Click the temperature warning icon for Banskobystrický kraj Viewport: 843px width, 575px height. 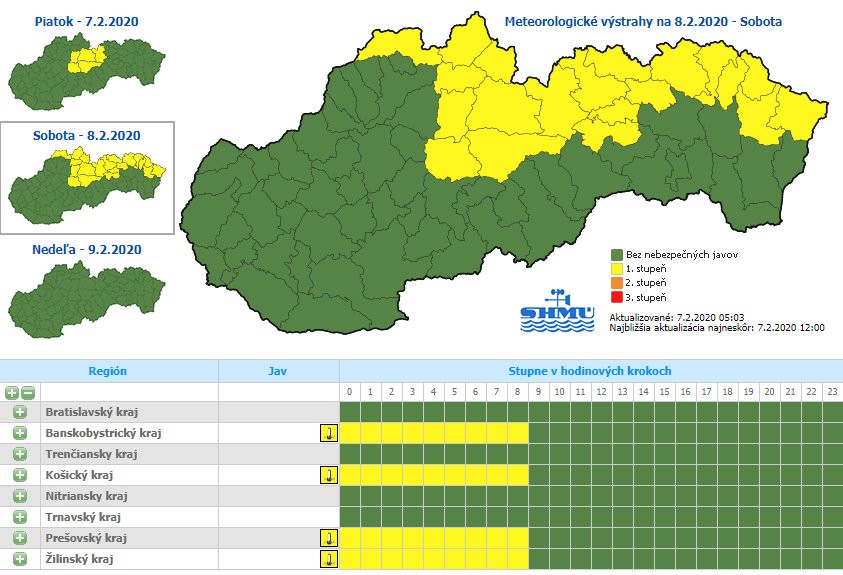coord(328,433)
